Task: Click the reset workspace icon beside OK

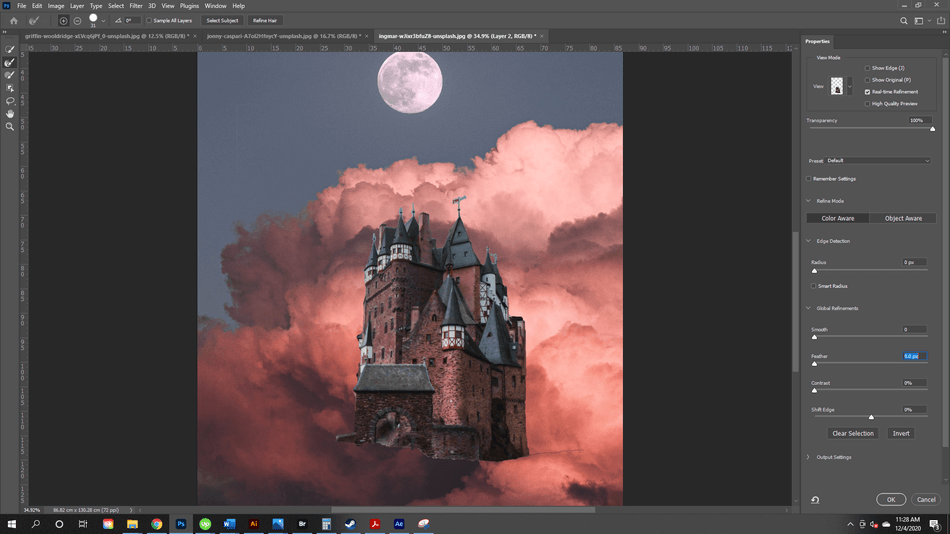Action: tap(815, 500)
